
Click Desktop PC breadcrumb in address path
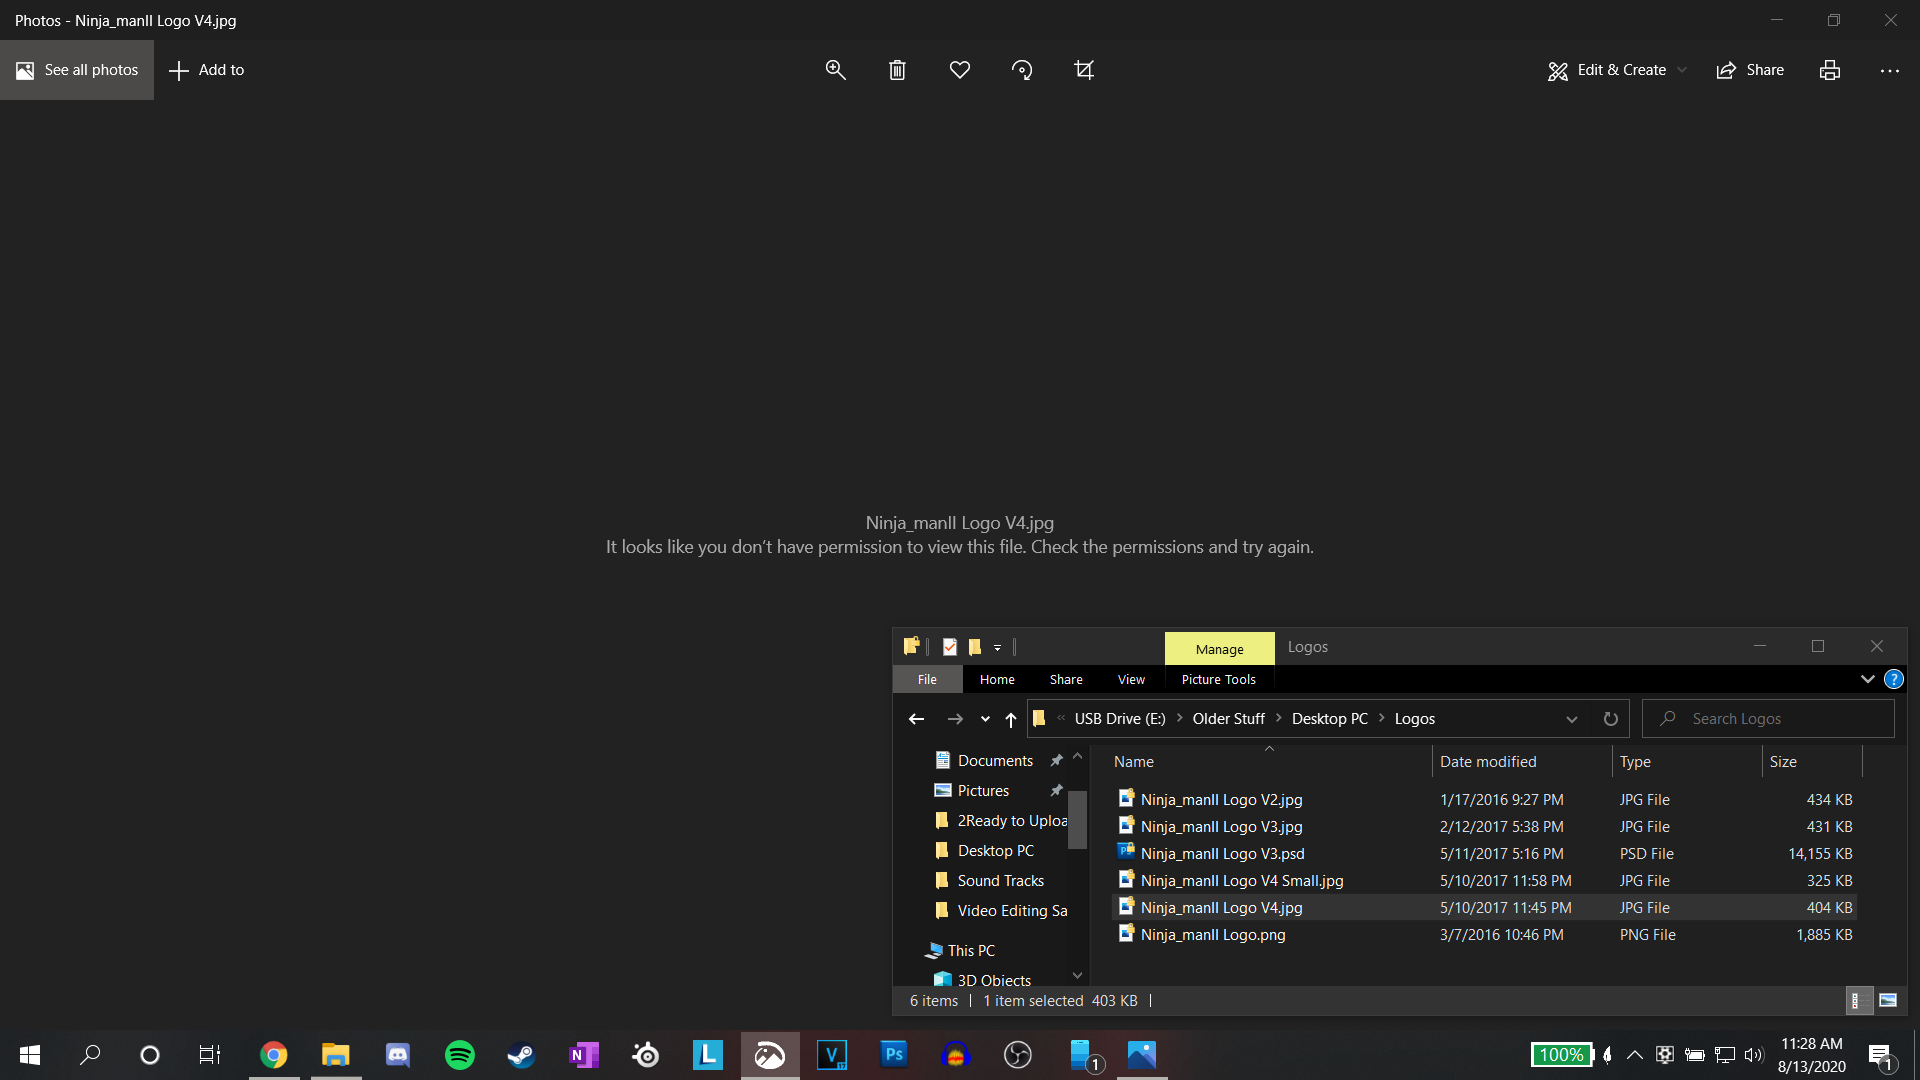pyautogui.click(x=1329, y=719)
